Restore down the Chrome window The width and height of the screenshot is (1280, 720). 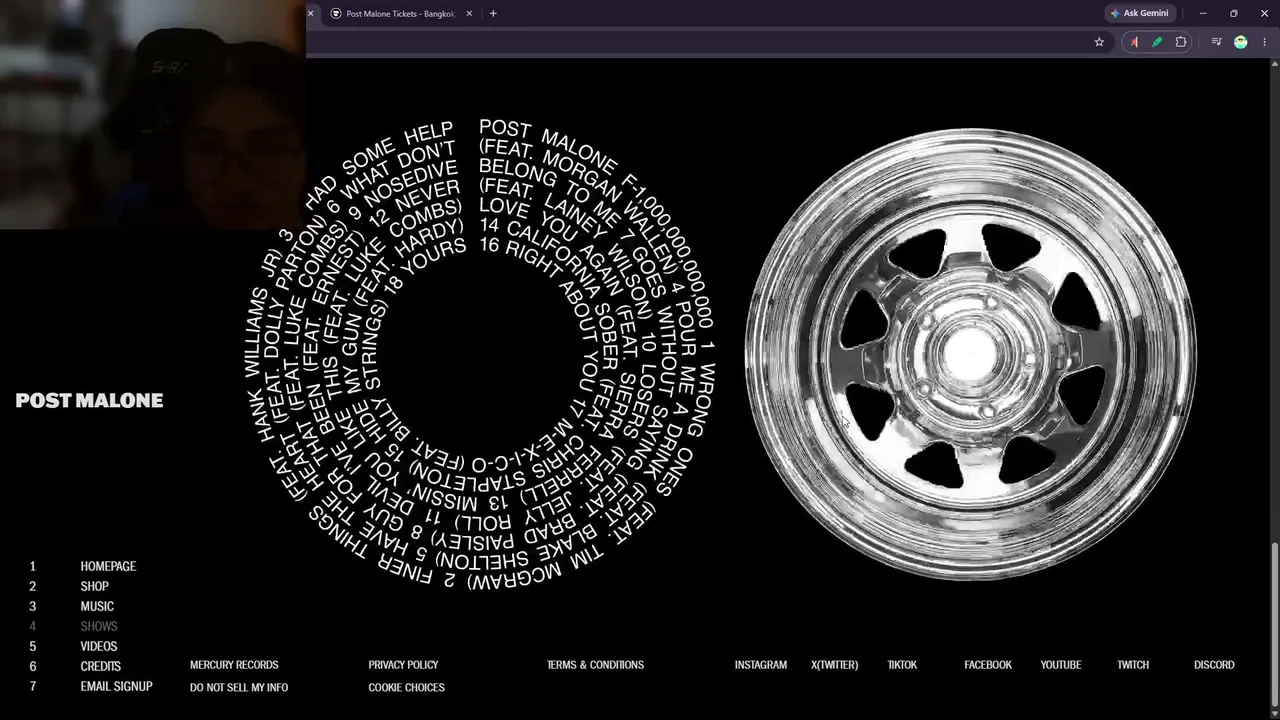1233,13
